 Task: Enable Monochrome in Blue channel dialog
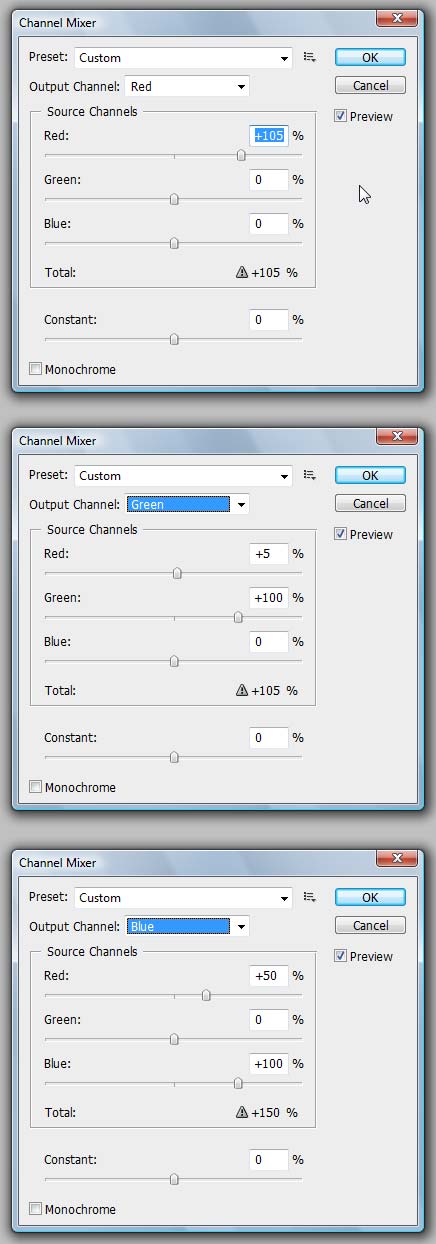(x=36, y=1209)
